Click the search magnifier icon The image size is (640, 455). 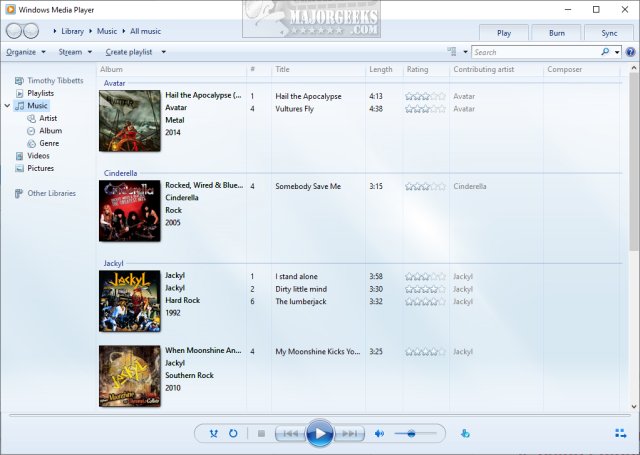605,52
